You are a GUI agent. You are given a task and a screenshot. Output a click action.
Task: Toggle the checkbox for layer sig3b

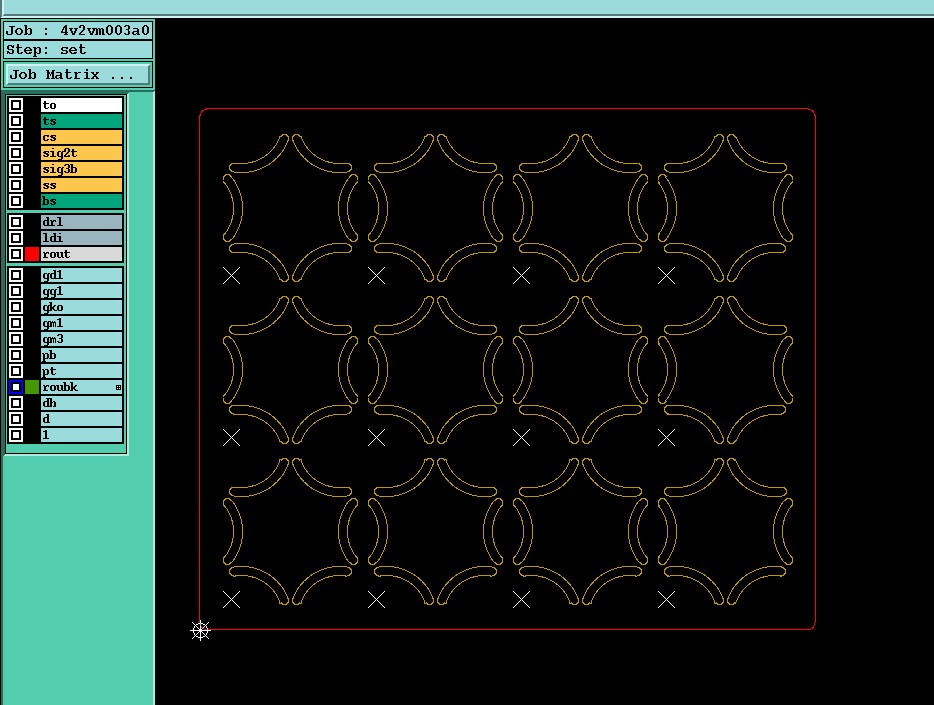click(x=16, y=169)
